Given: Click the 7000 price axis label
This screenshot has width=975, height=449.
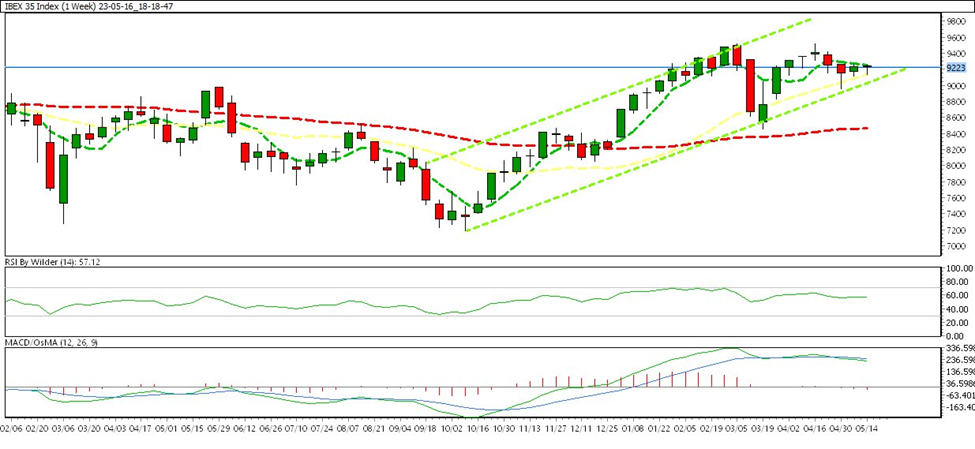Looking at the screenshot, I should (x=956, y=246).
